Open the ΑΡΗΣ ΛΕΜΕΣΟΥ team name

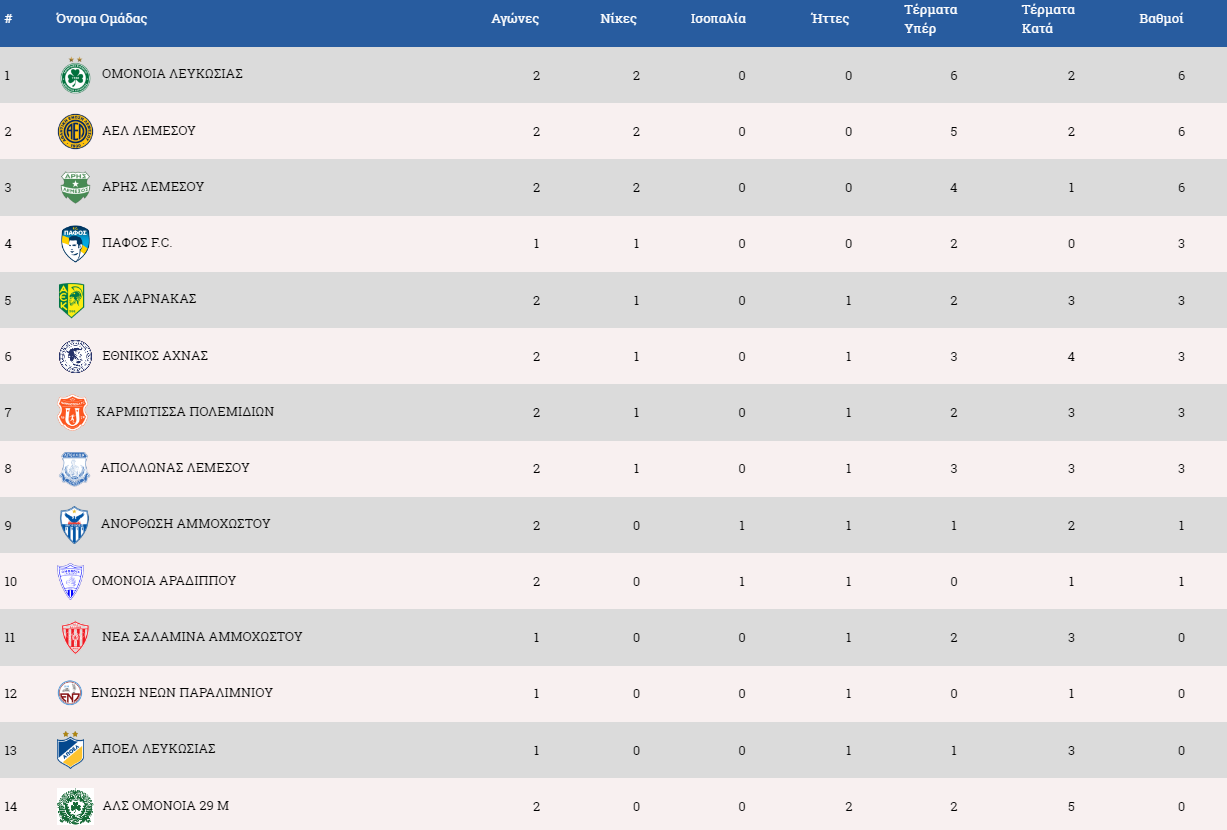[153, 187]
